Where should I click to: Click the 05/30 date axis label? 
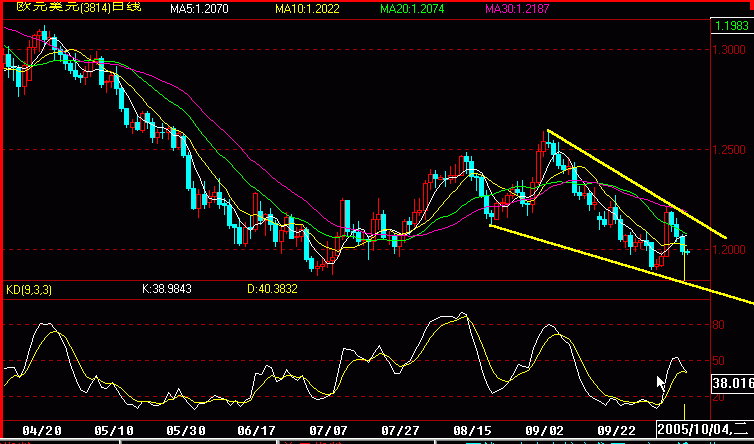click(x=185, y=430)
